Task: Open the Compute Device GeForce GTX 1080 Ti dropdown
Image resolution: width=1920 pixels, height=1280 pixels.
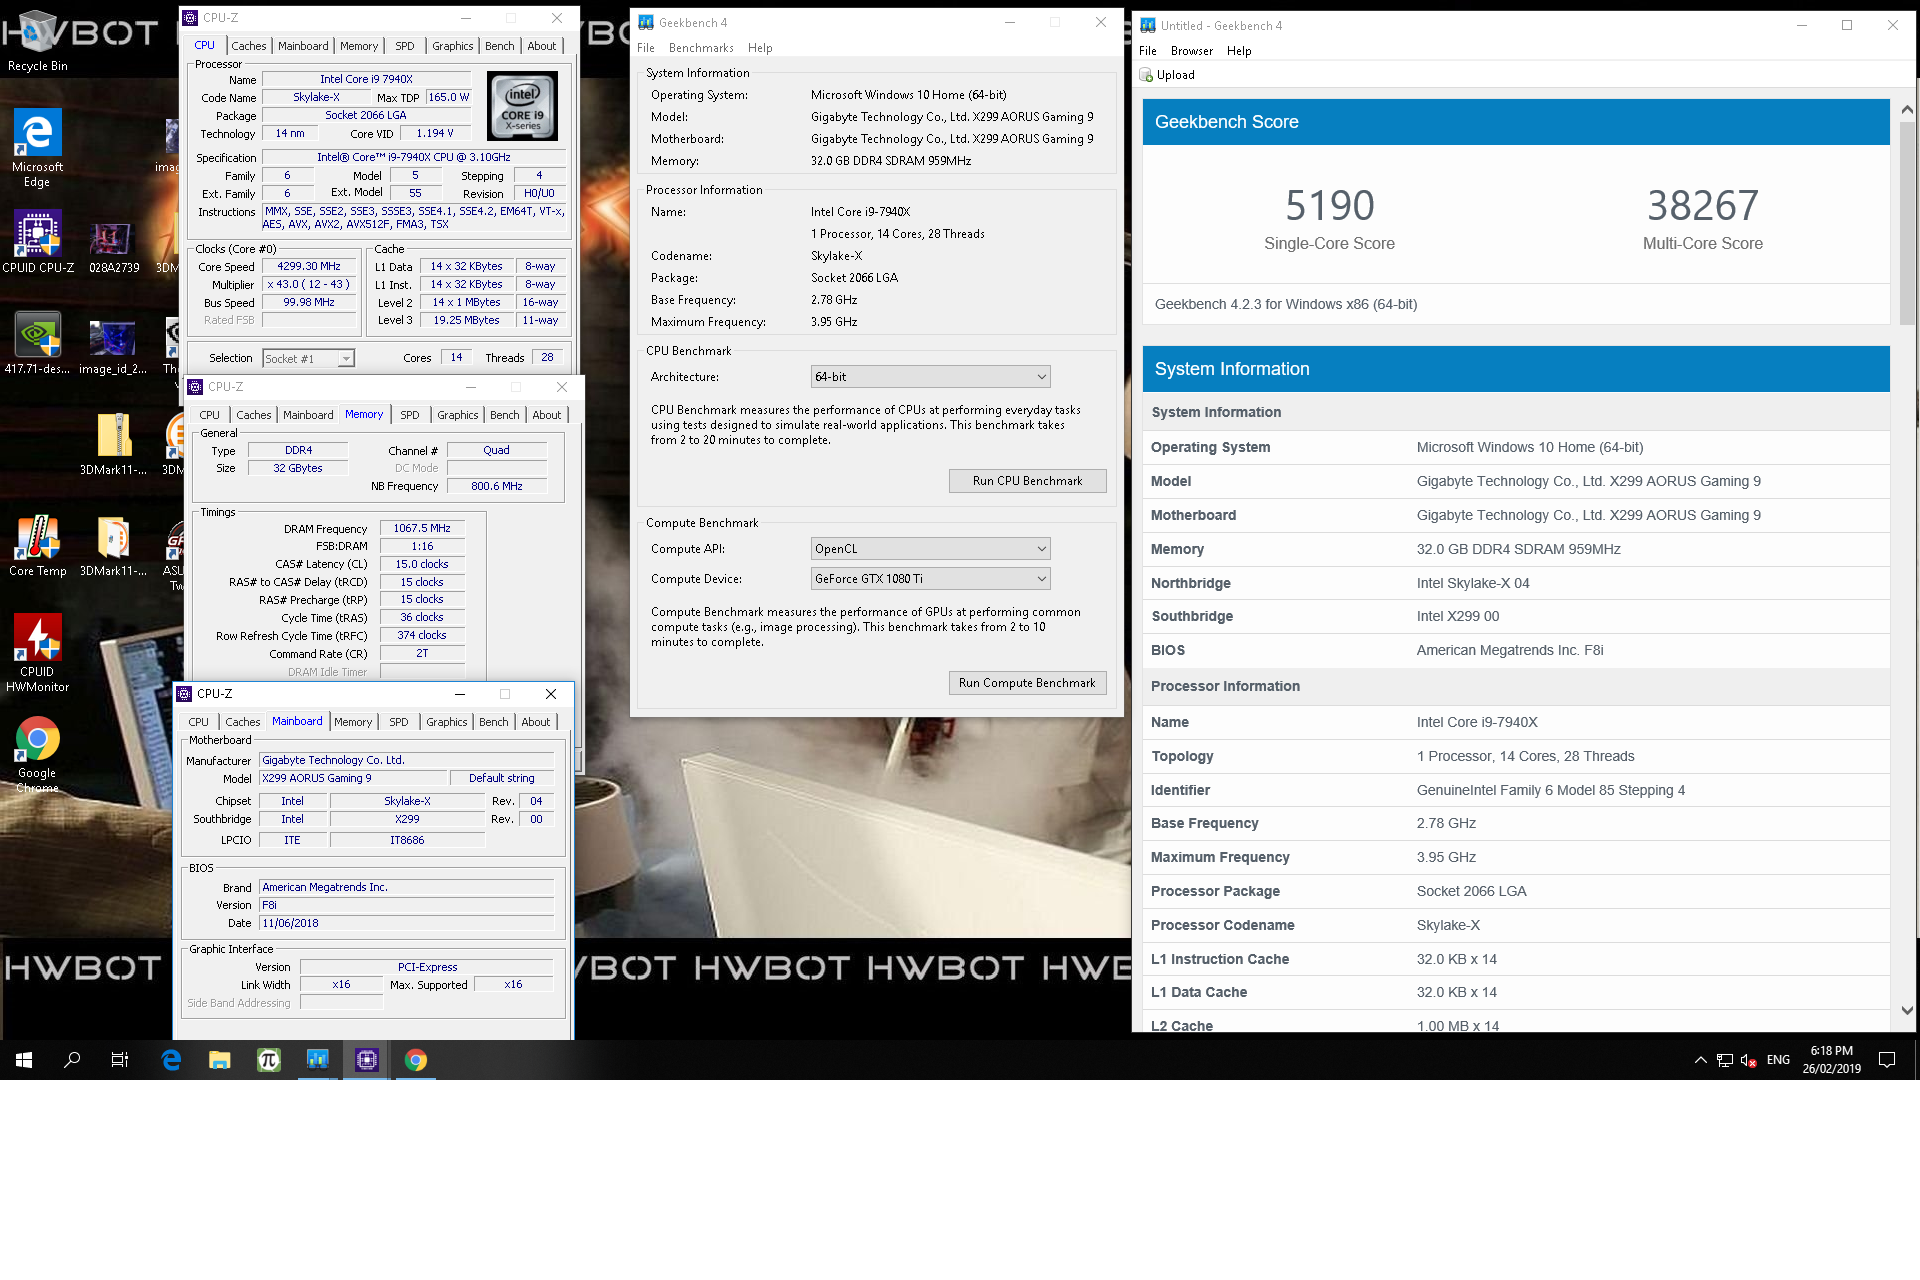Action: click(x=930, y=579)
